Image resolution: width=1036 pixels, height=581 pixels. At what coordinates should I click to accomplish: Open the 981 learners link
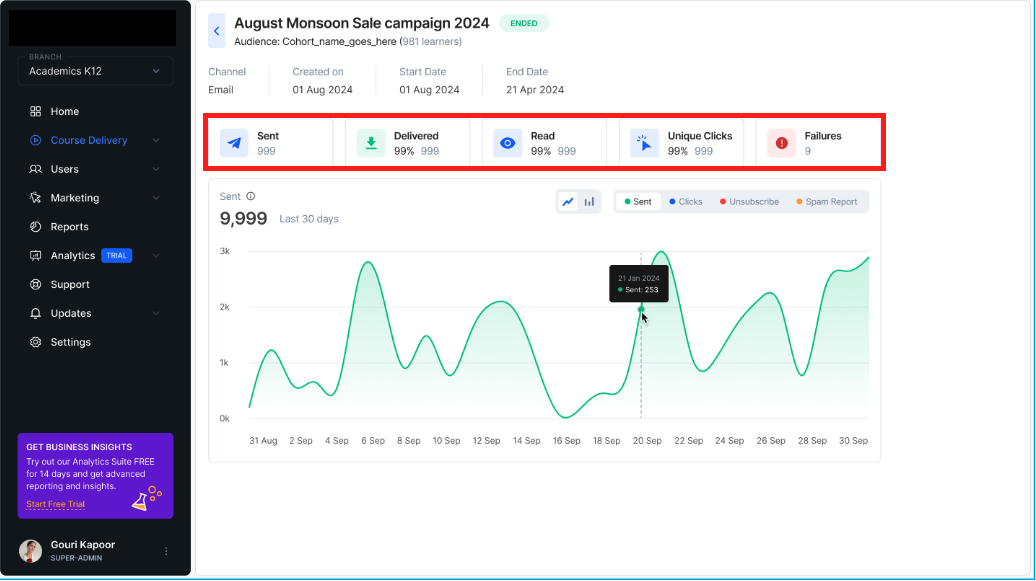tap(430, 42)
